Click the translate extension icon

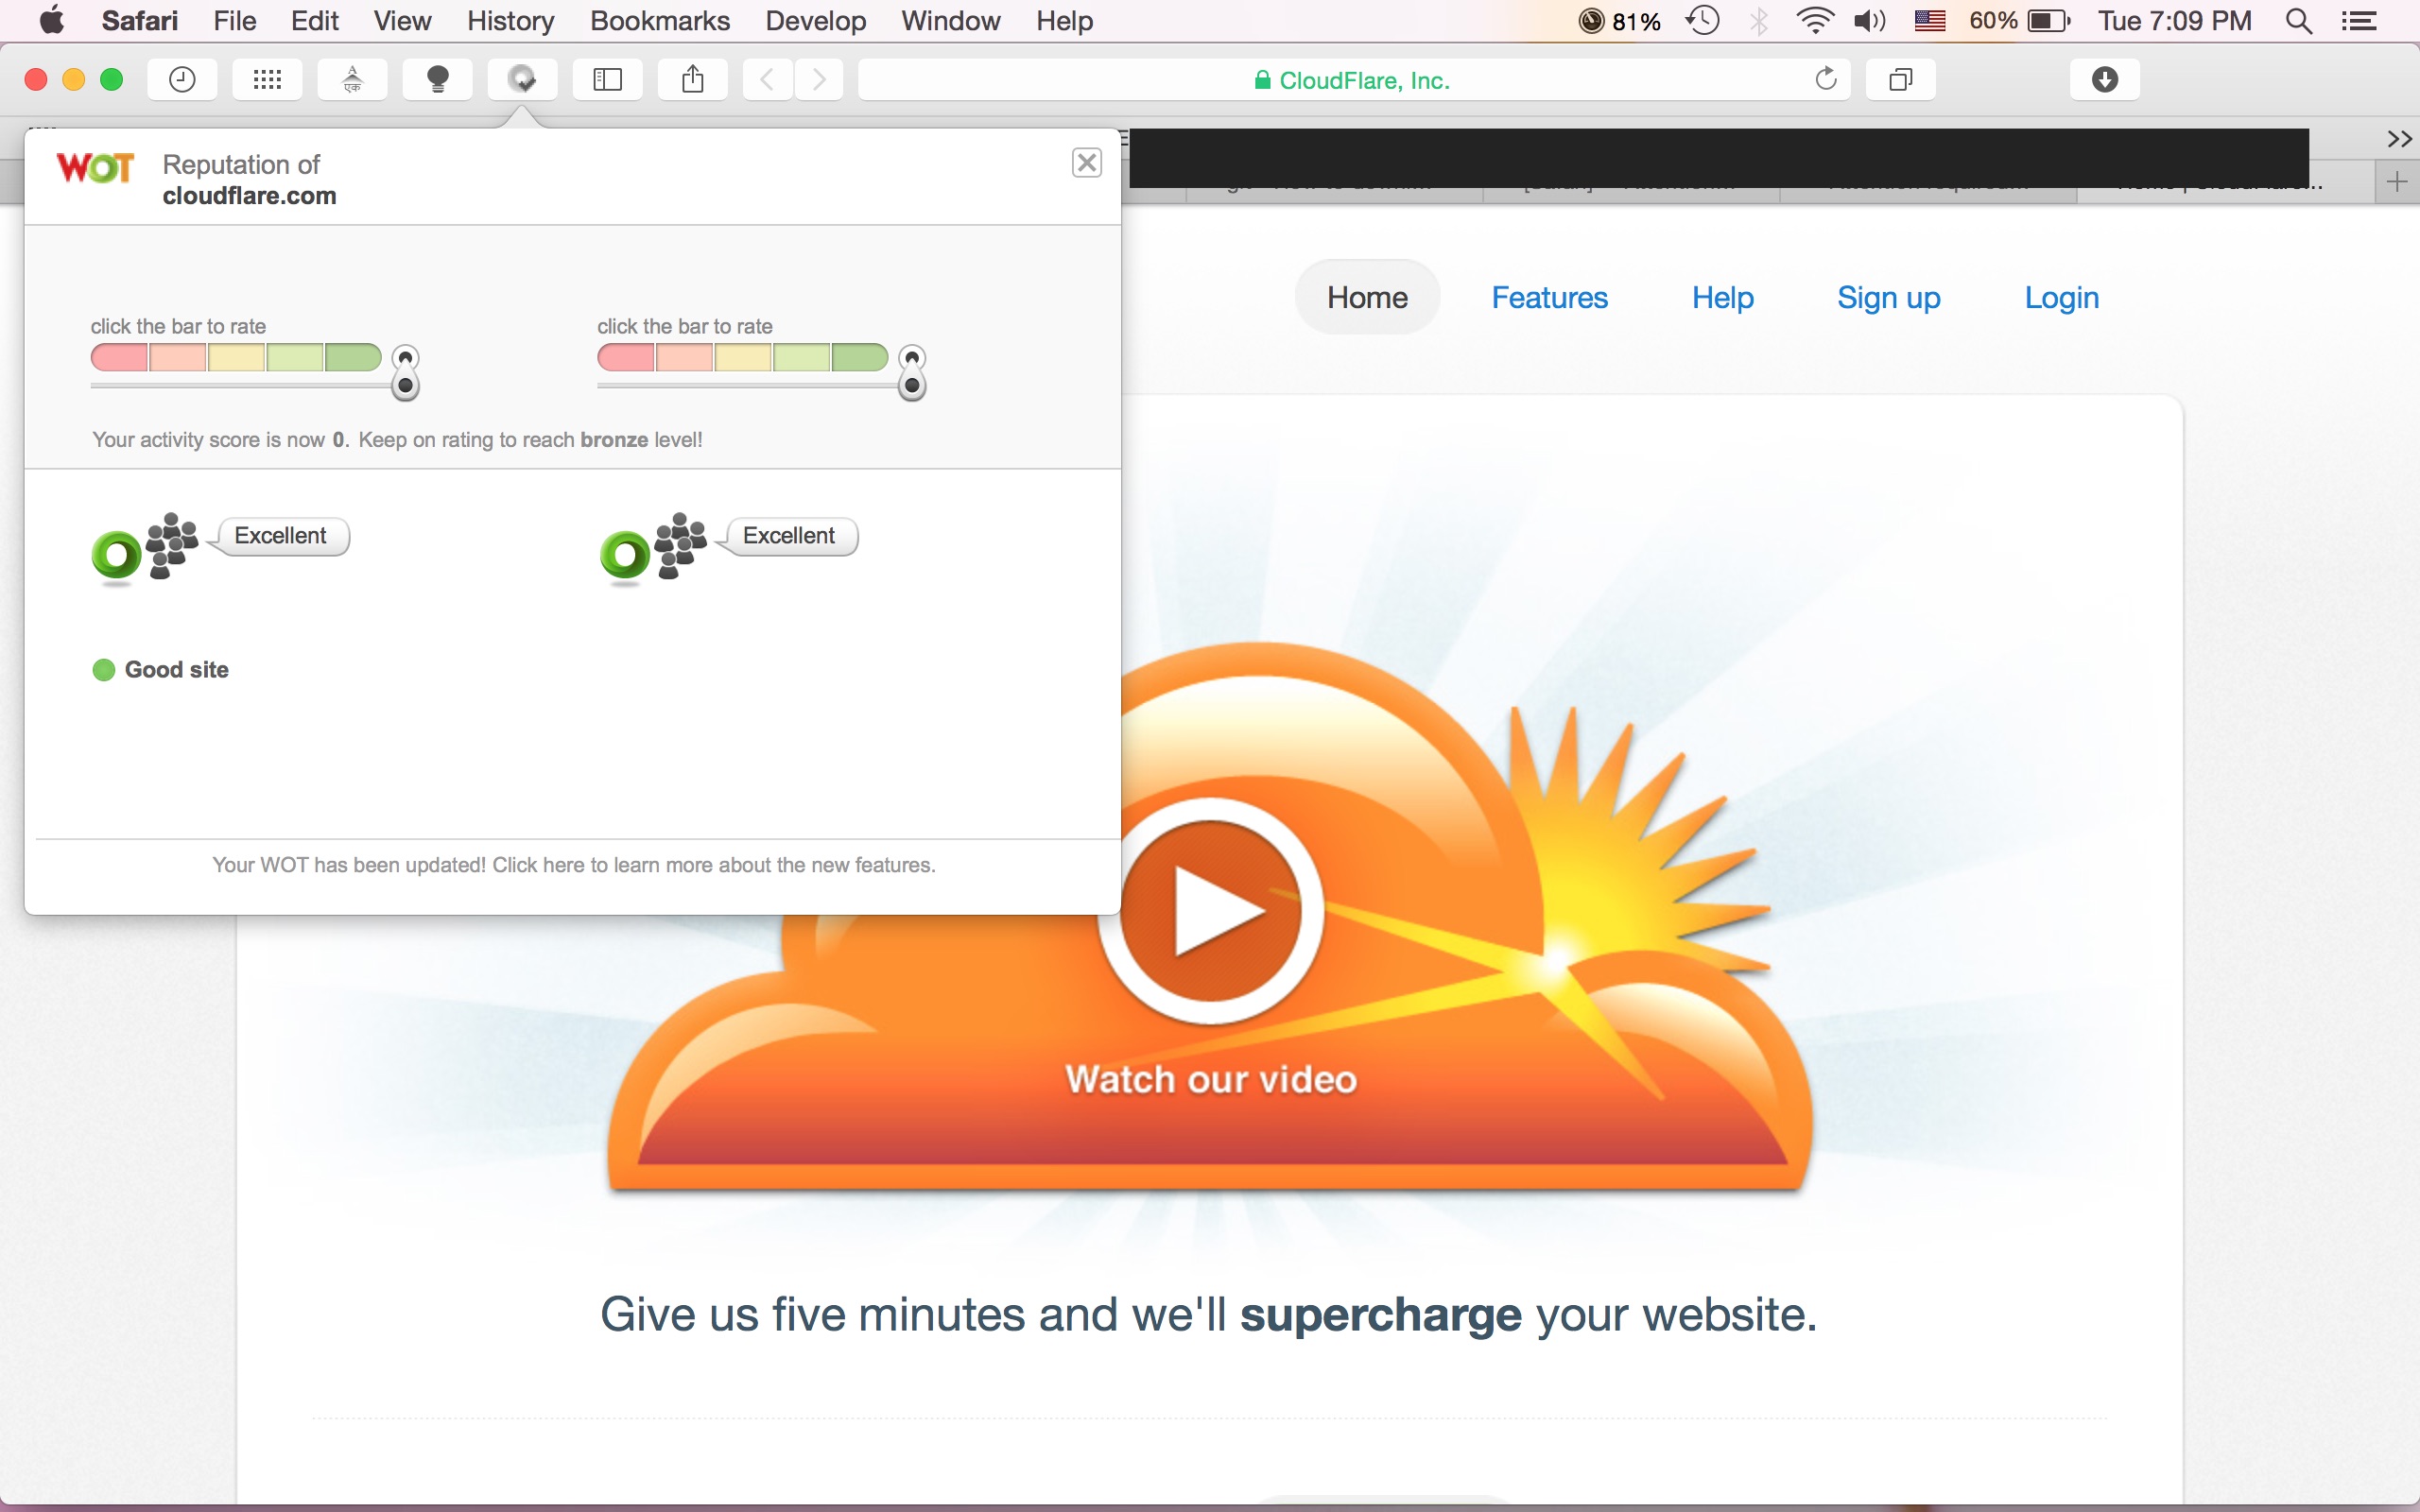coord(352,80)
